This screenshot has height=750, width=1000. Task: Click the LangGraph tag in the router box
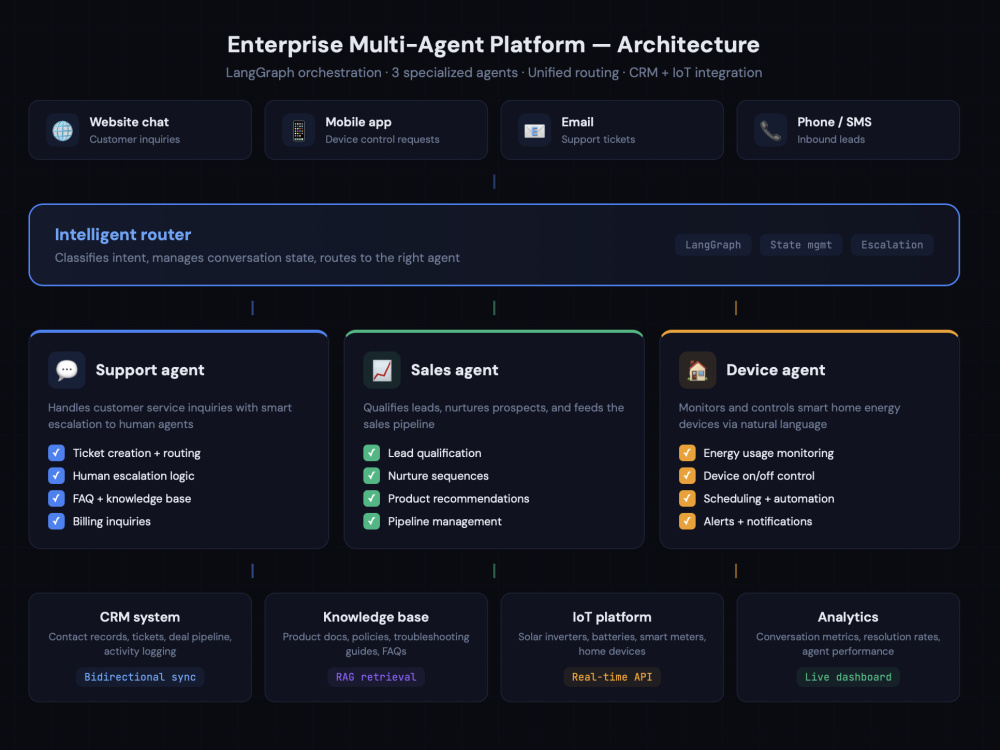click(x=713, y=245)
